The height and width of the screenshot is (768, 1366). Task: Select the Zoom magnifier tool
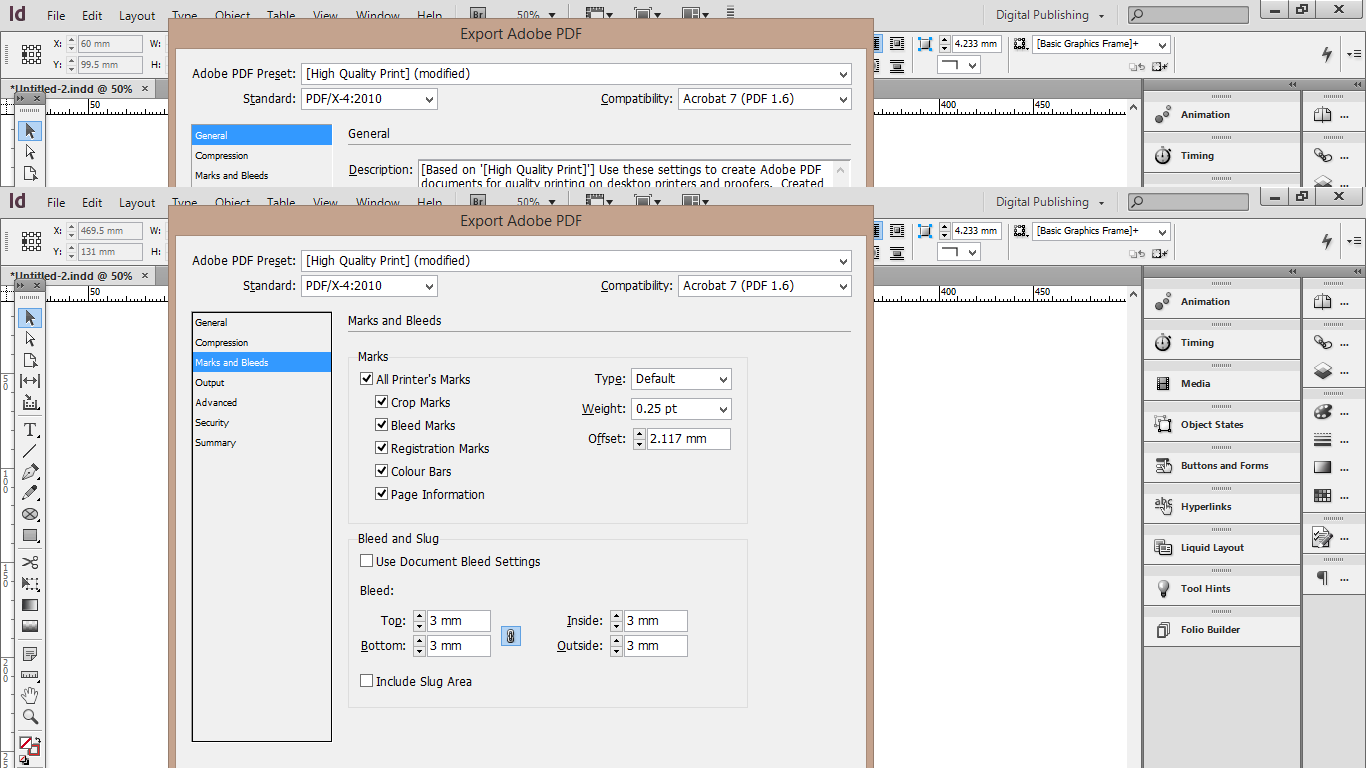(x=30, y=717)
